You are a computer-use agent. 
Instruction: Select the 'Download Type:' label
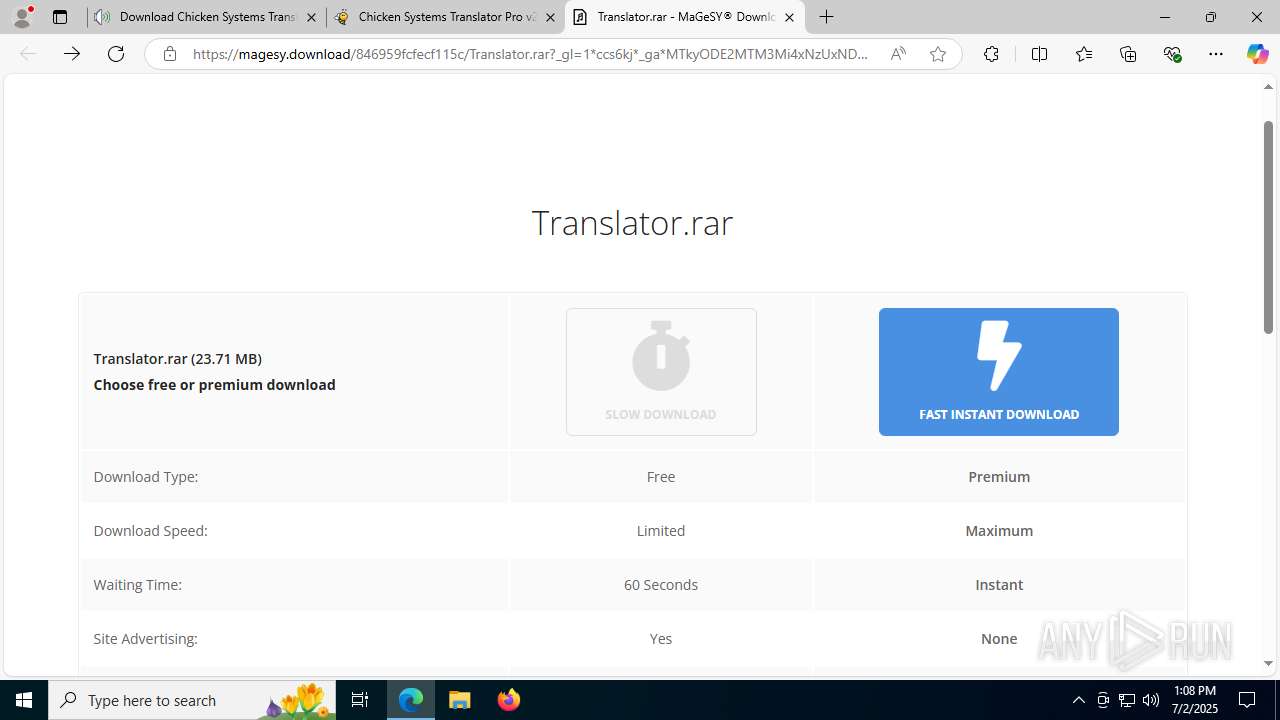(146, 476)
